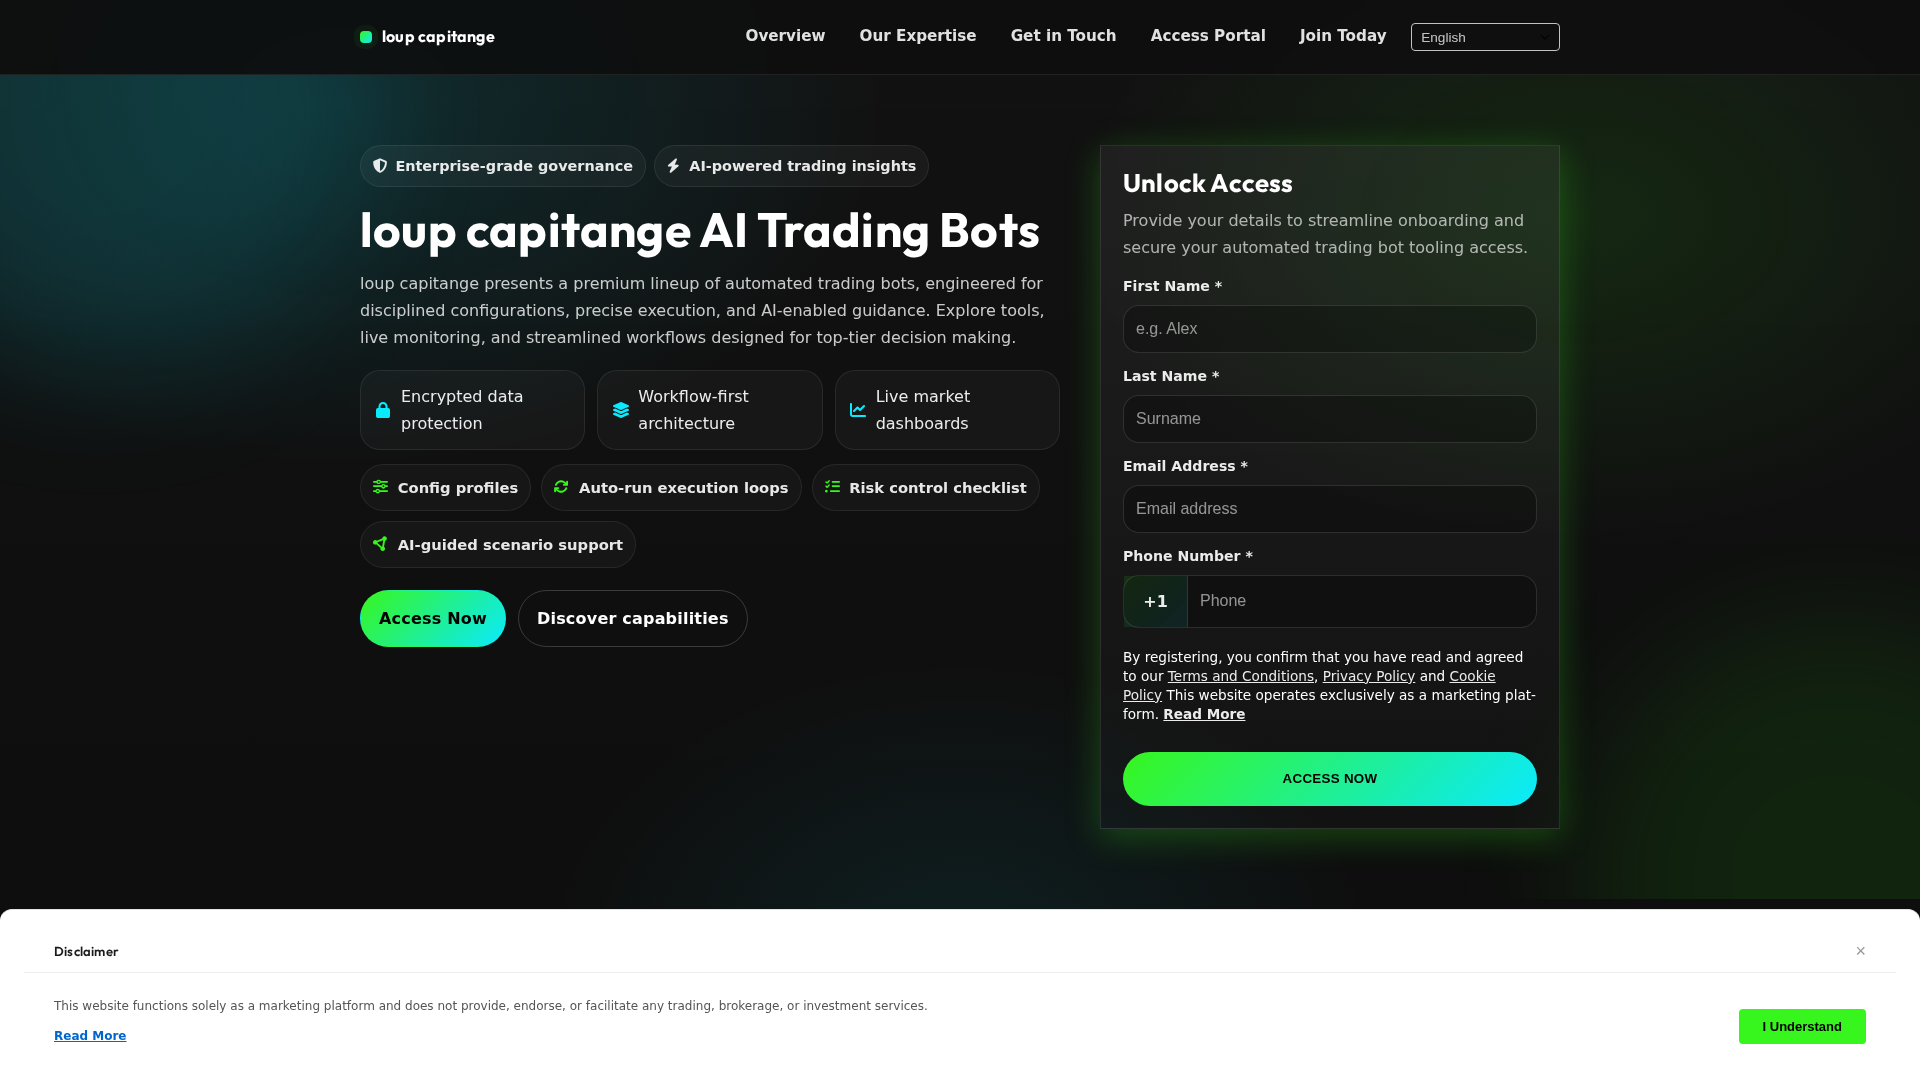Click the checklist icon in Risk control checklist
The height and width of the screenshot is (1080, 1920).
click(x=832, y=487)
